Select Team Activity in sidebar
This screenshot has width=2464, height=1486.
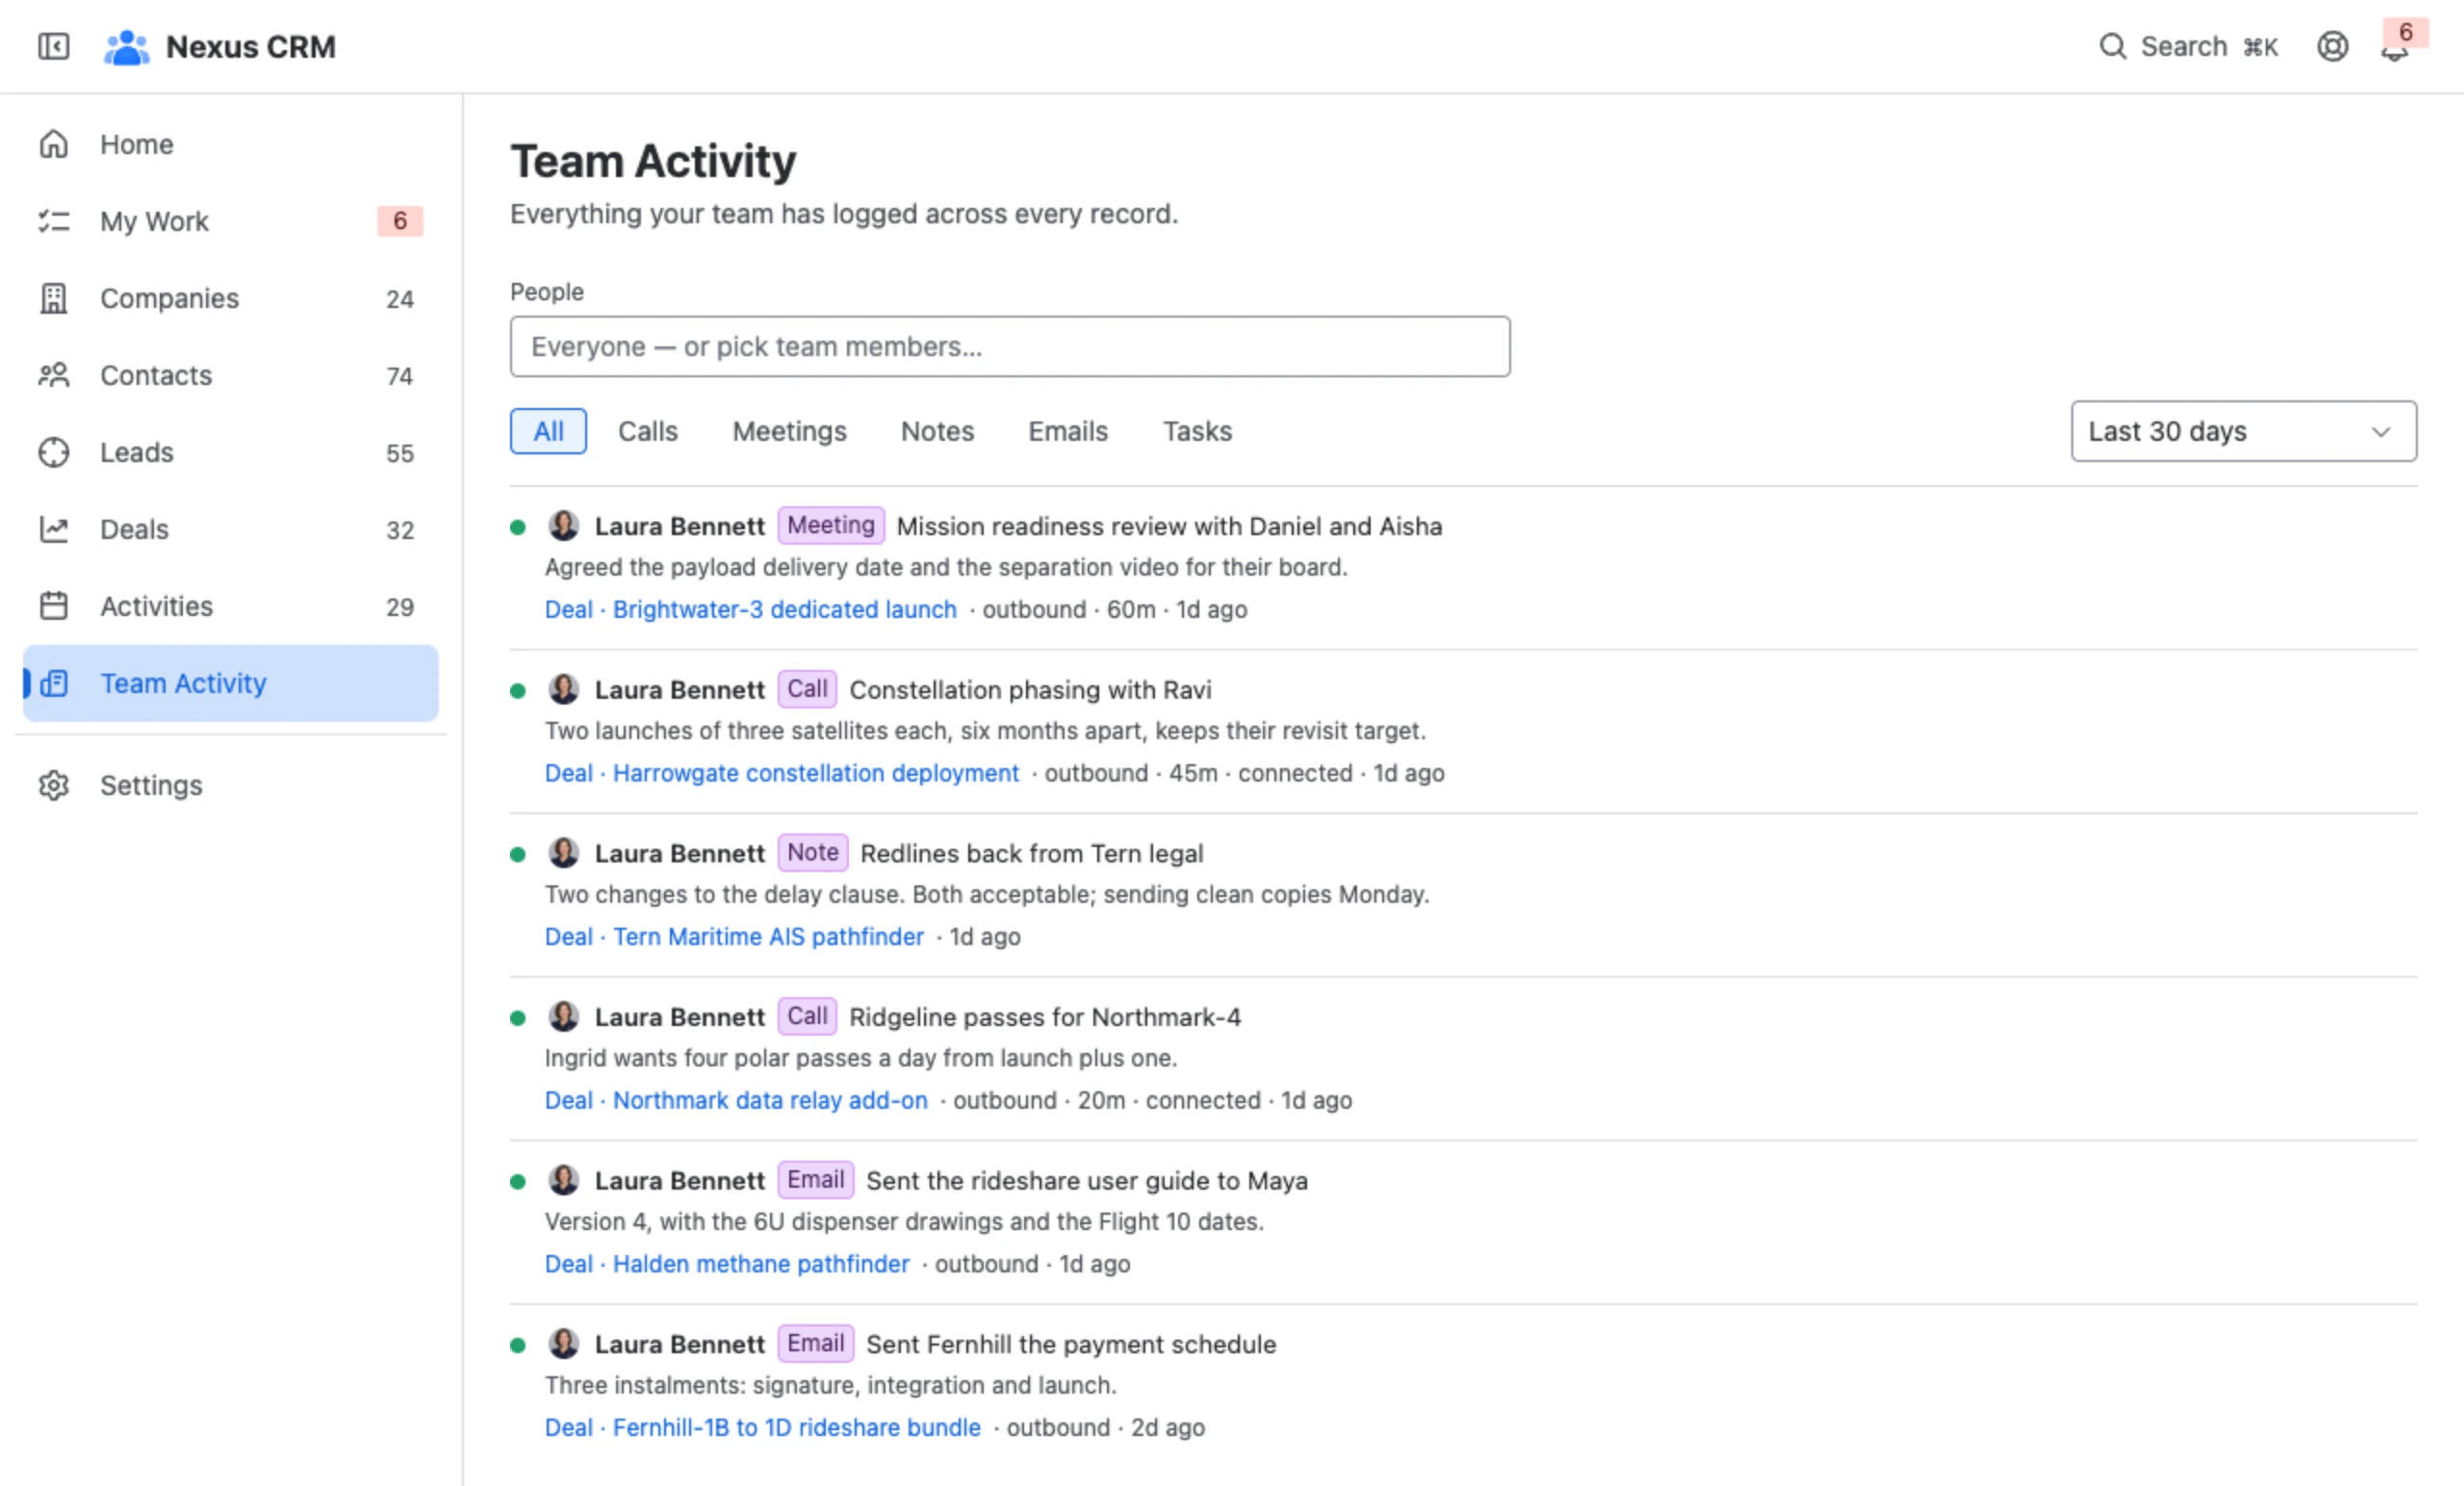(x=231, y=683)
